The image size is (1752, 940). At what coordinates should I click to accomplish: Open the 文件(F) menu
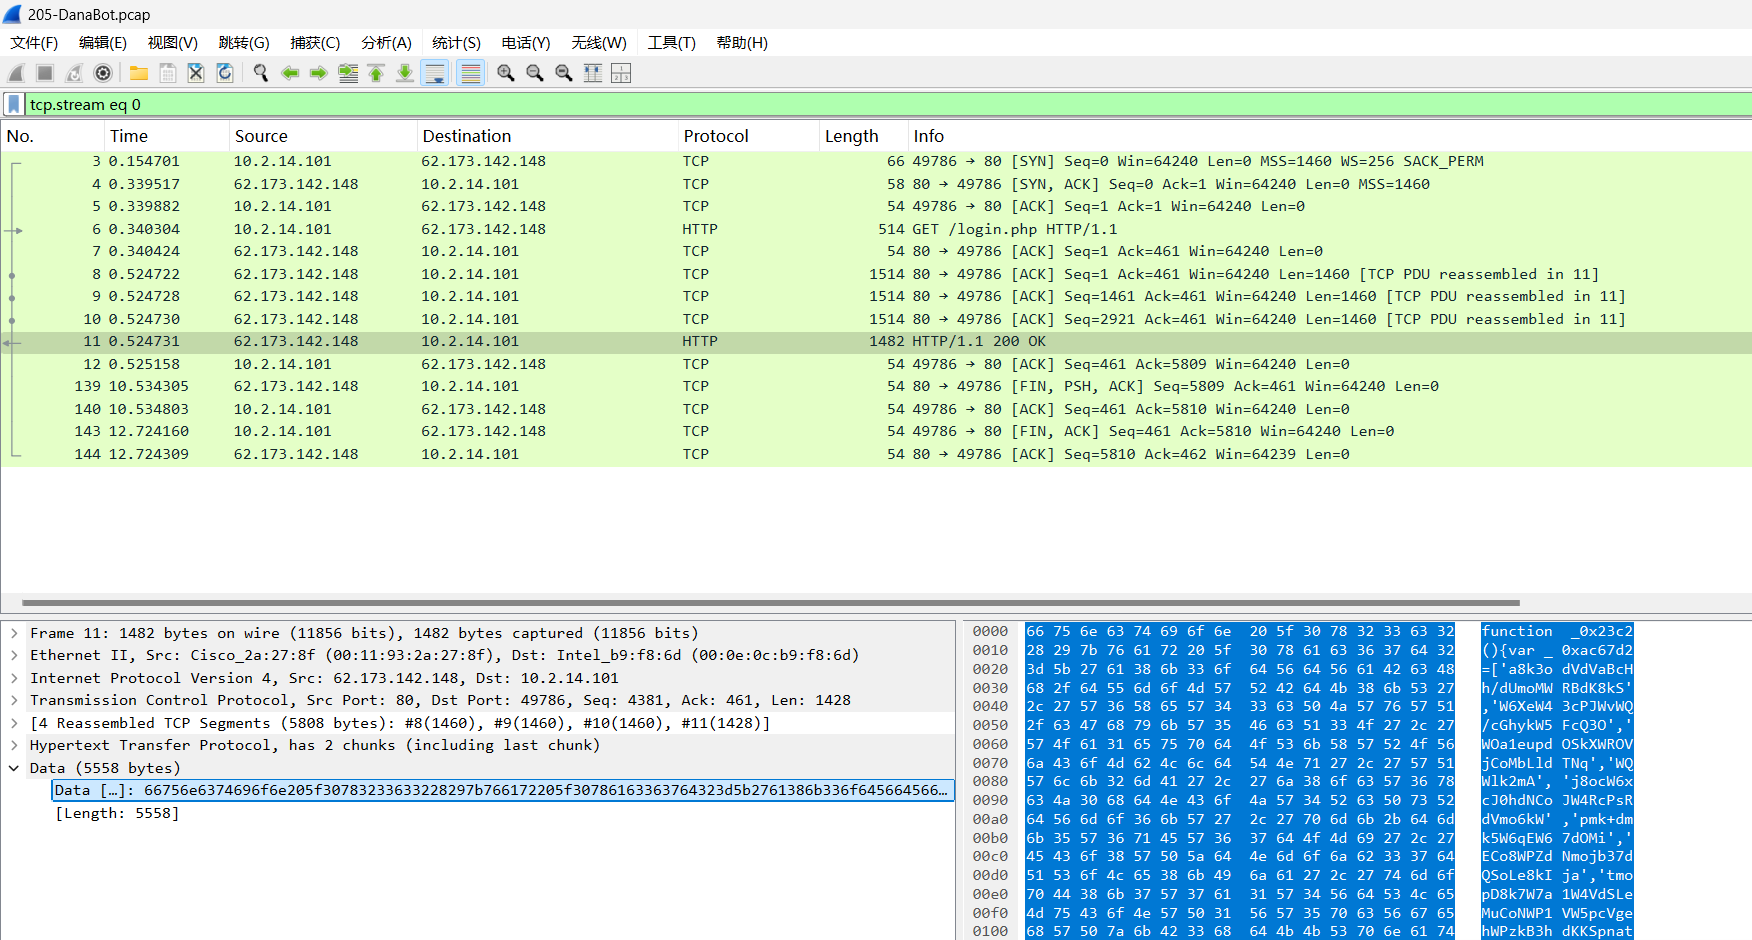pos(34,43)
